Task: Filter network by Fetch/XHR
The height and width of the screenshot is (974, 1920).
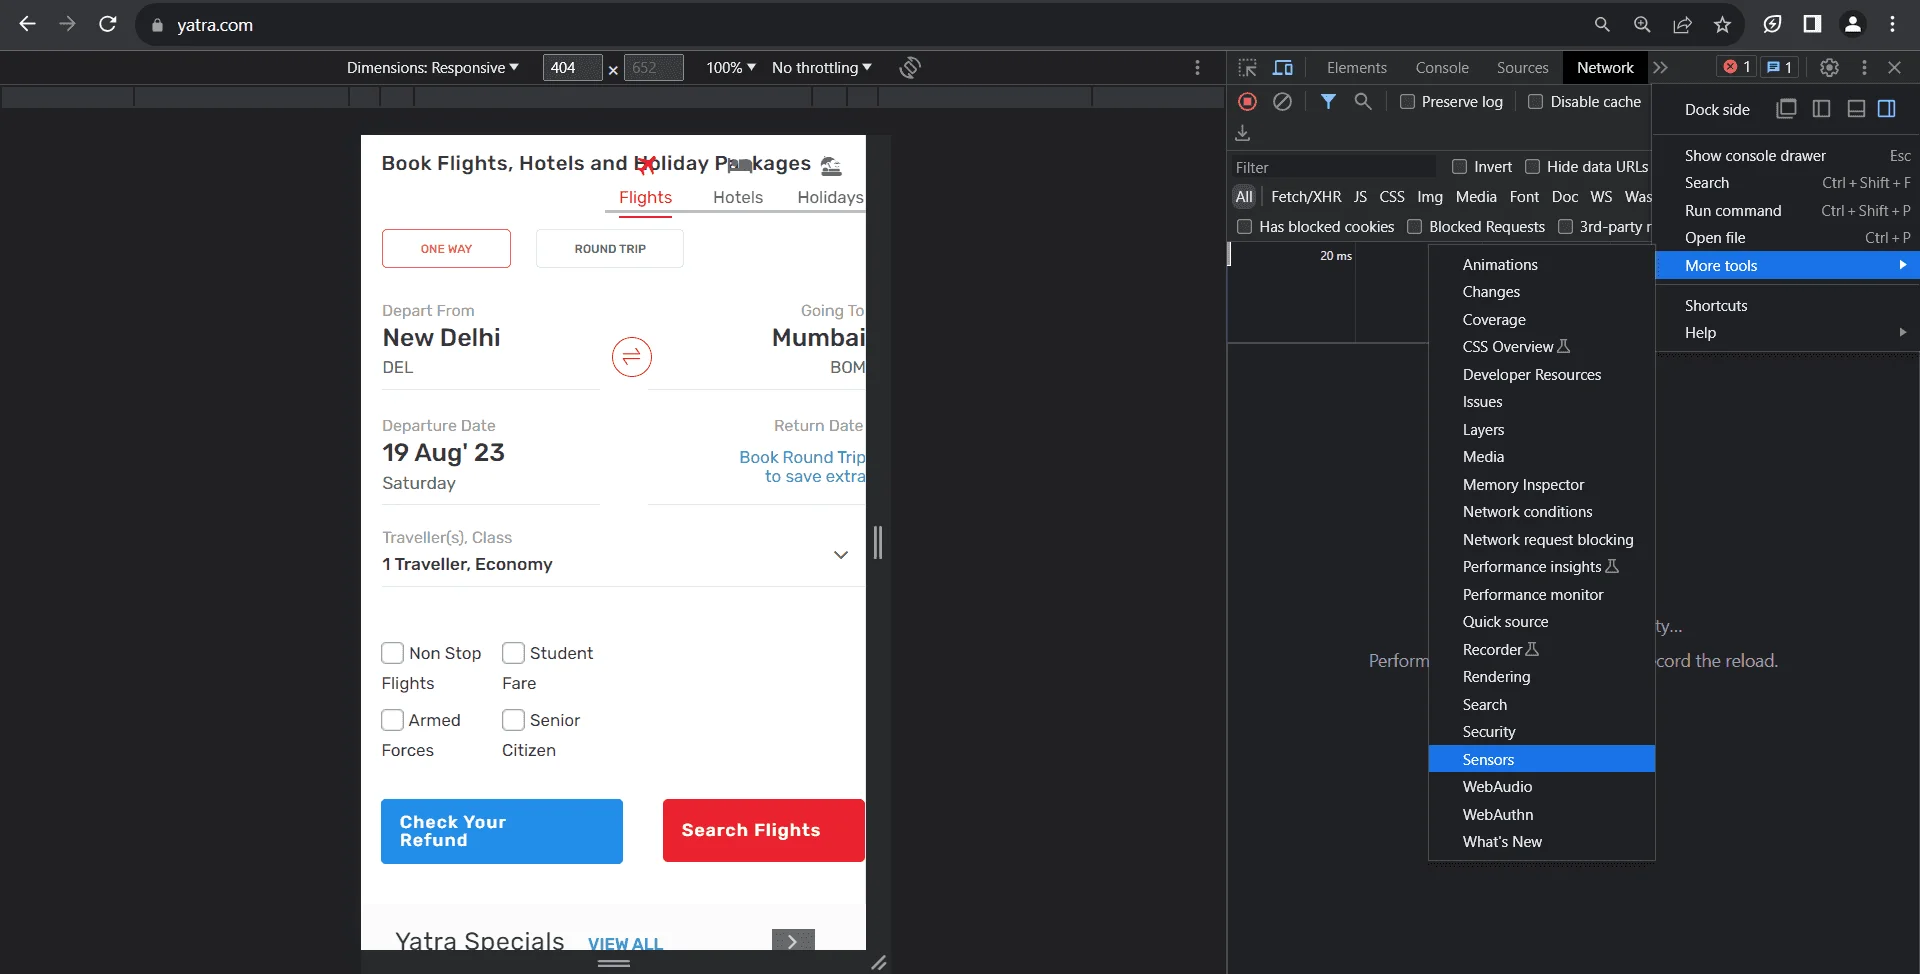Action: pos(1306,197)
